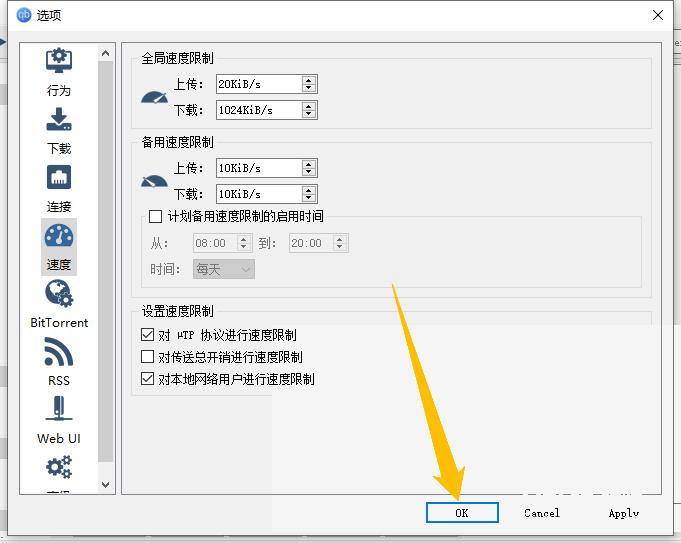Click sidebar scrollbar up arrow
The width and height of the screenshot is (681, 543).
click(106, 53)
